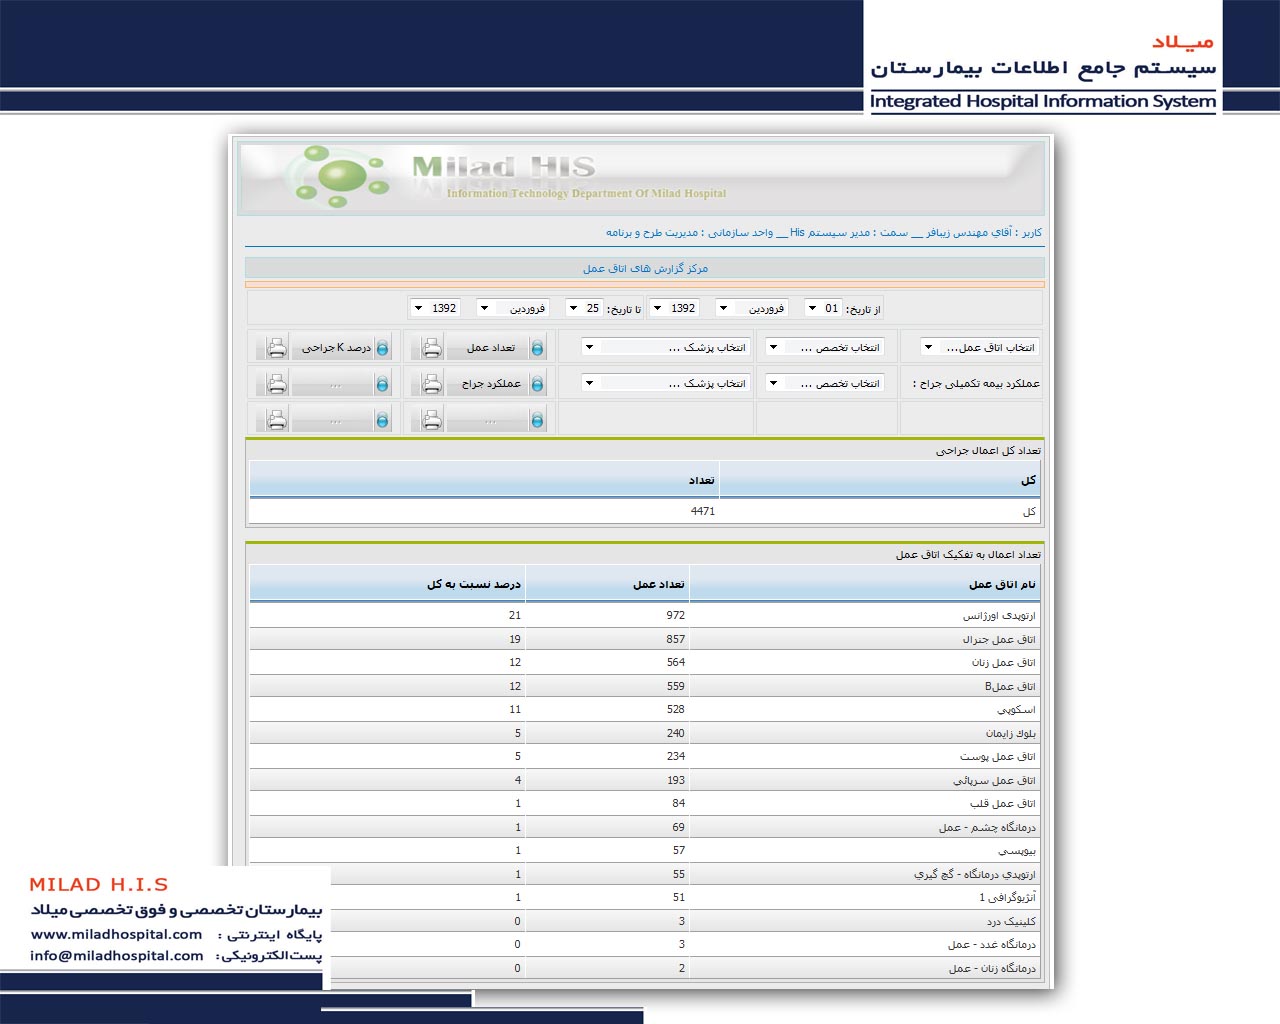Click the operation count cell 559
Viewport: 1280px width, 1024px height.
click(676, 686)
